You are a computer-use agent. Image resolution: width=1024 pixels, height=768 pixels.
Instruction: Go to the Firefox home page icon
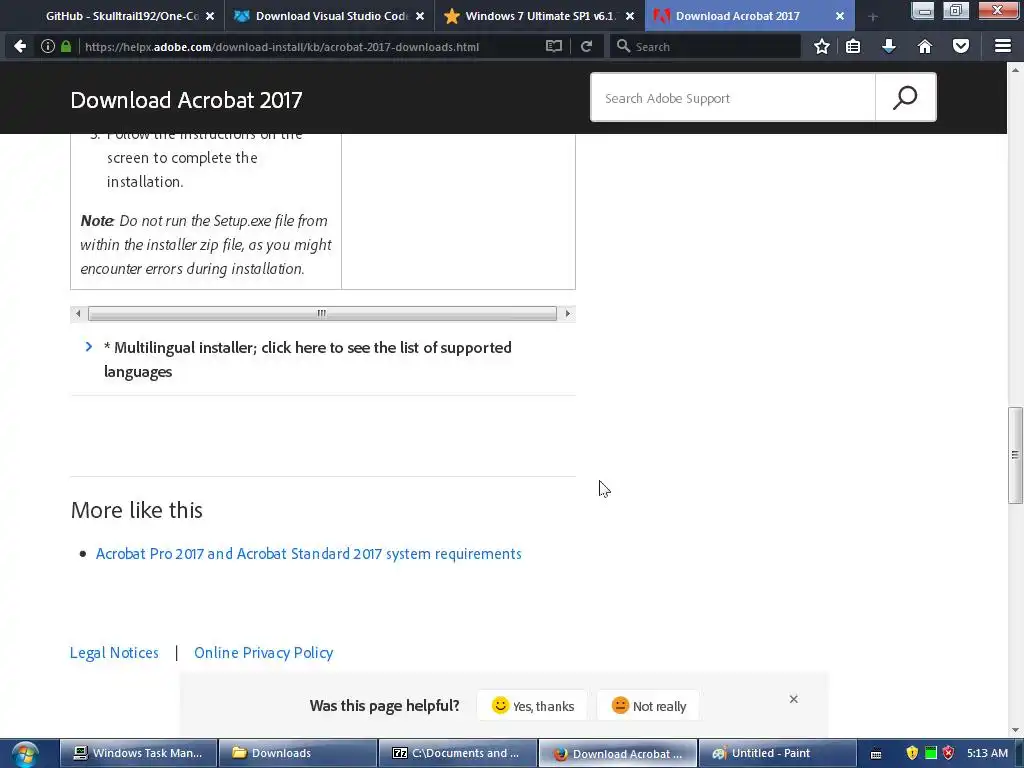pos(925,46)
